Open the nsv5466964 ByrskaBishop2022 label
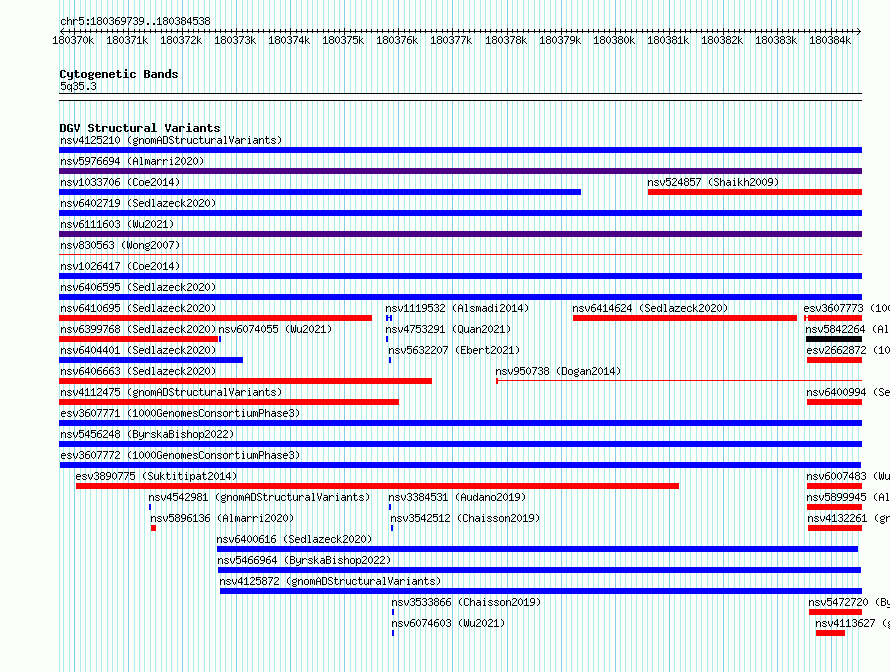 pos(304,560)
